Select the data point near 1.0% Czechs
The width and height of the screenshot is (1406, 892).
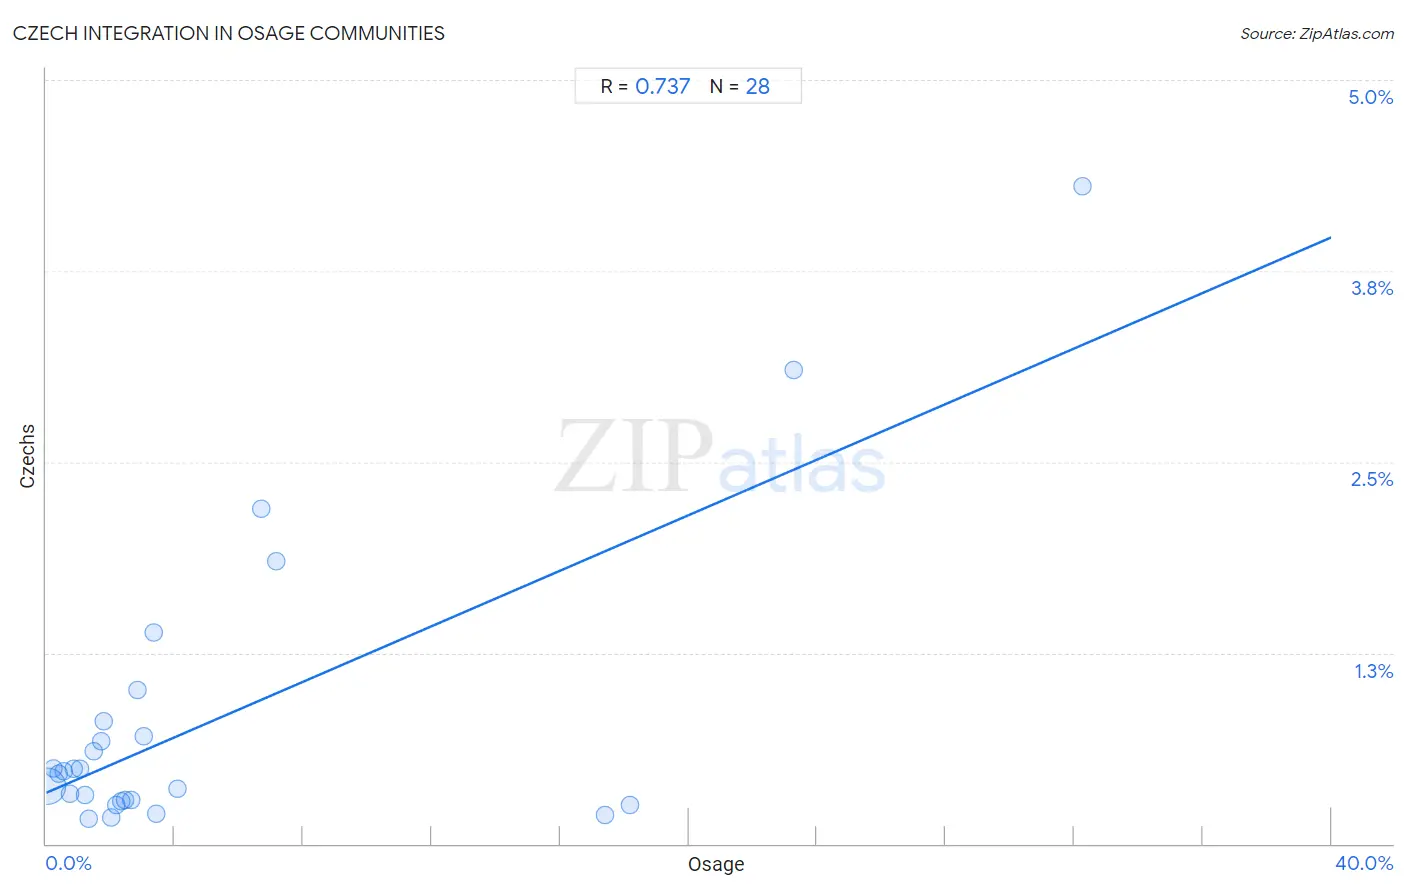137,690
